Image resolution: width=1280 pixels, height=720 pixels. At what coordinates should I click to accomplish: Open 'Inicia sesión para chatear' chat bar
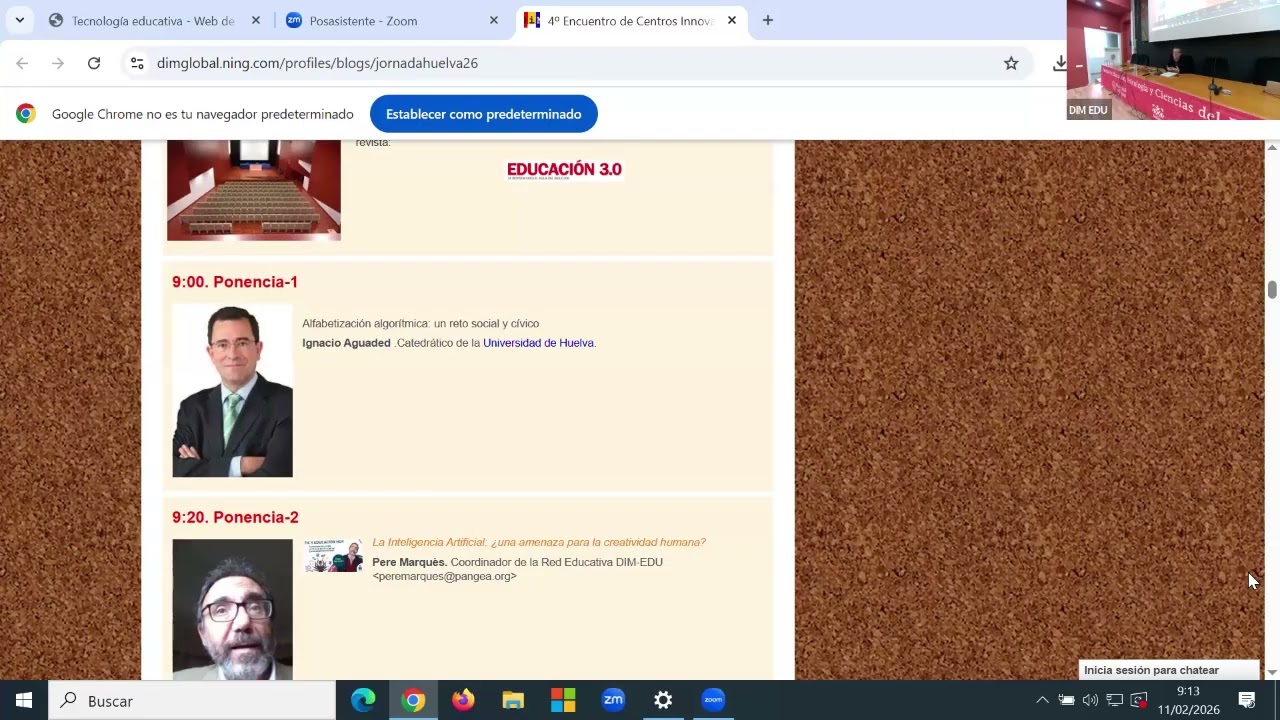pos(1170,670)
